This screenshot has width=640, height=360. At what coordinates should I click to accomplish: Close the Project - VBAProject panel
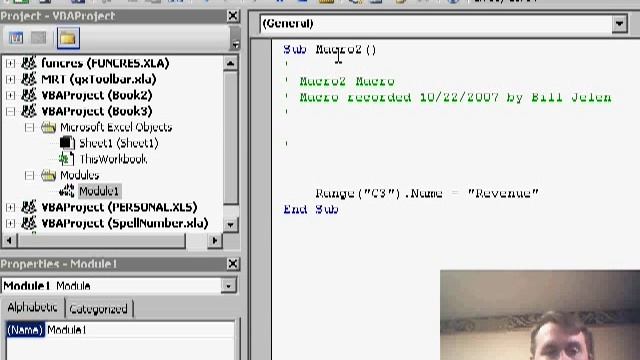pyautogui.click(x=233, y=16)
